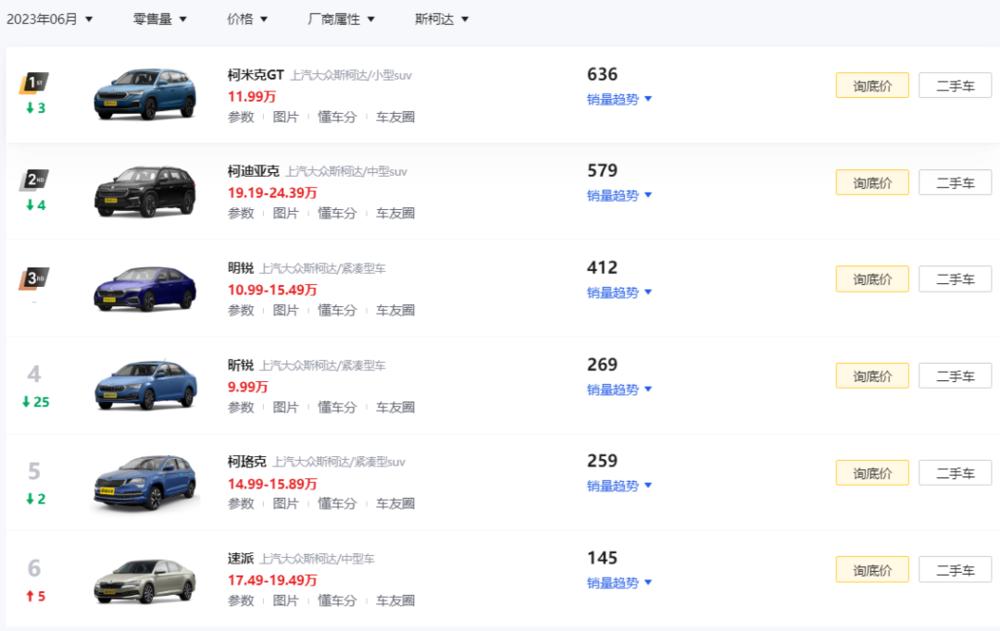The width and height of the screenshot is (1000, 631).
Task: Open the 斯柯达 brand filter dropdown
Action: click(x=440, y=18)
